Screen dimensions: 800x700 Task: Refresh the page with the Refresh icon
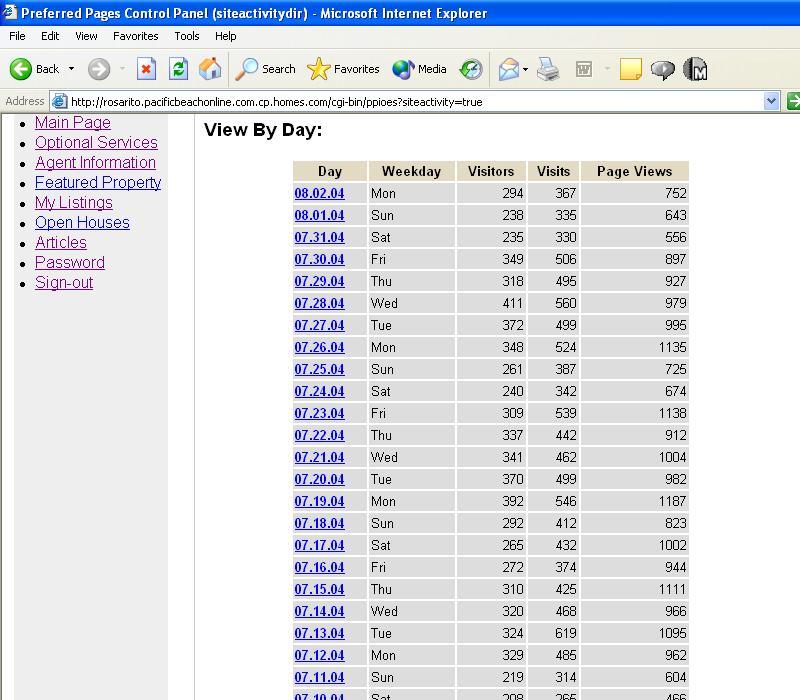178,69
